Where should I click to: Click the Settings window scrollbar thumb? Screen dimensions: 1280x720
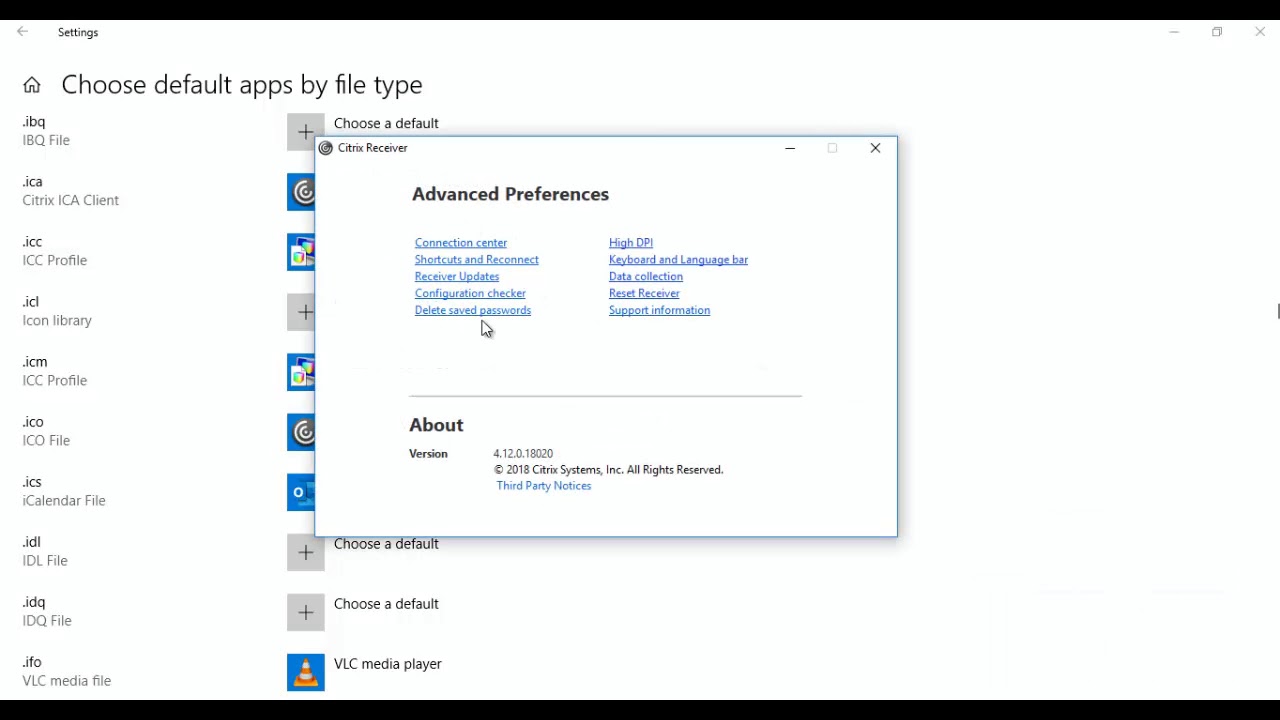coord(1278,311)
